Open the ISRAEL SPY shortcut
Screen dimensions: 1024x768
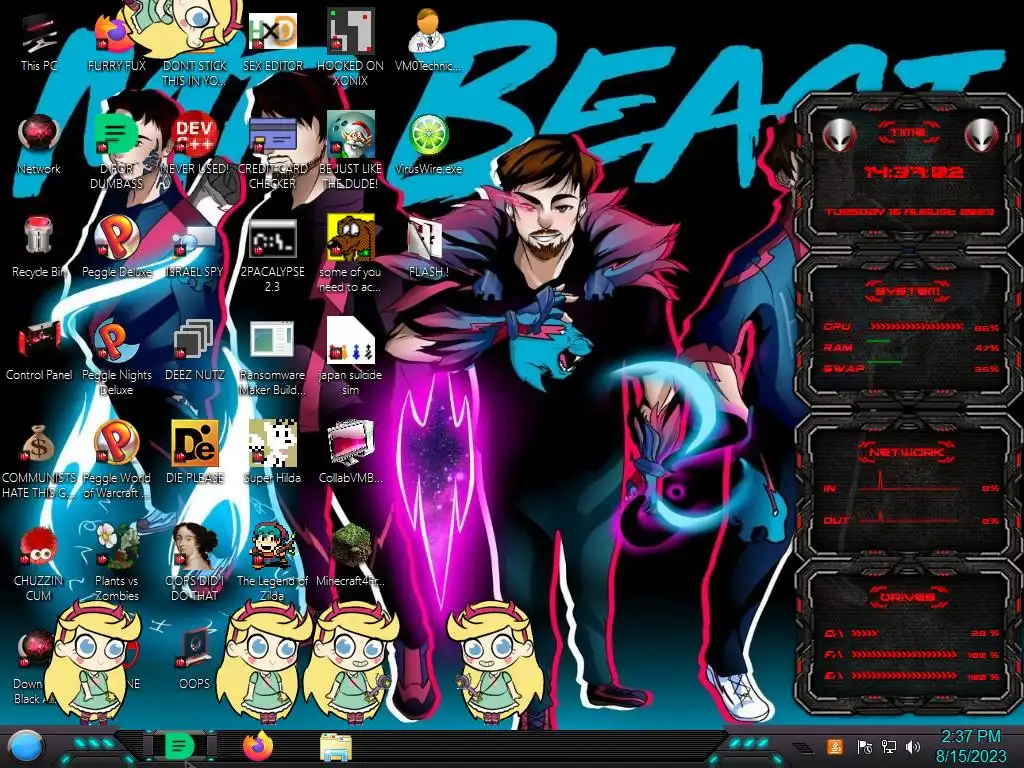(195, 248)
